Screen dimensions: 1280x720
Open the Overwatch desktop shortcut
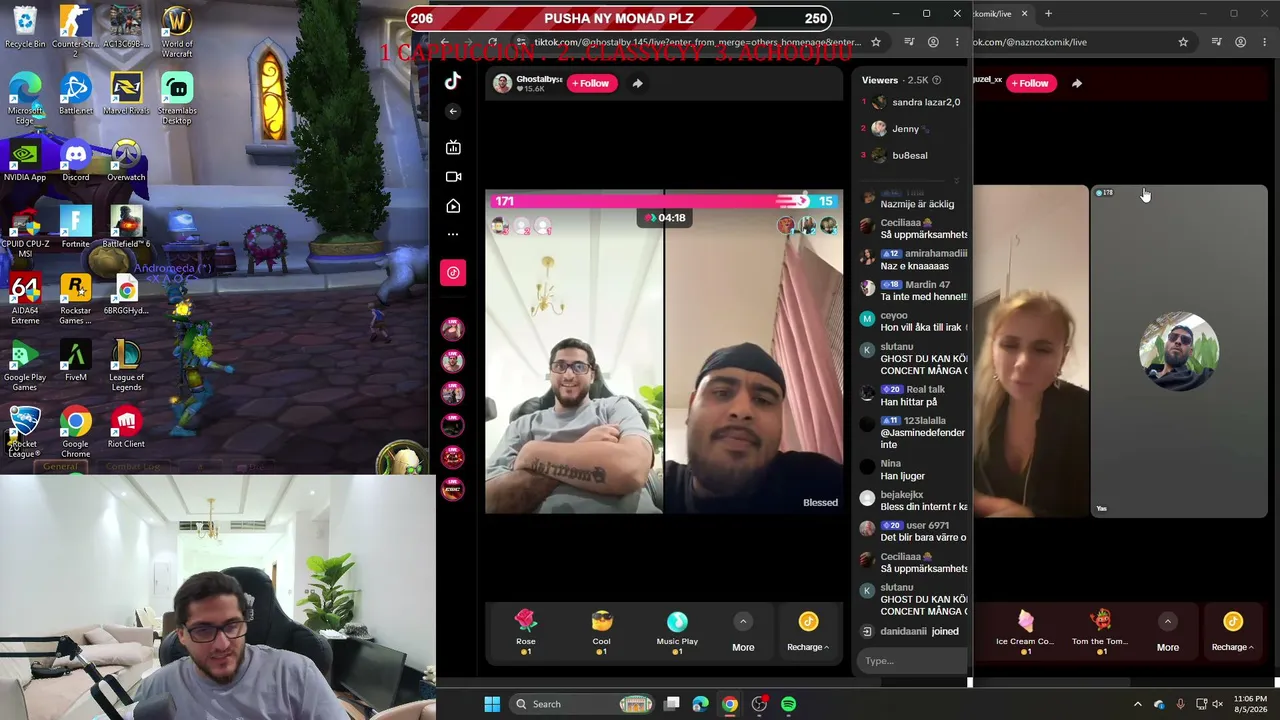click(x=126, y=161)
